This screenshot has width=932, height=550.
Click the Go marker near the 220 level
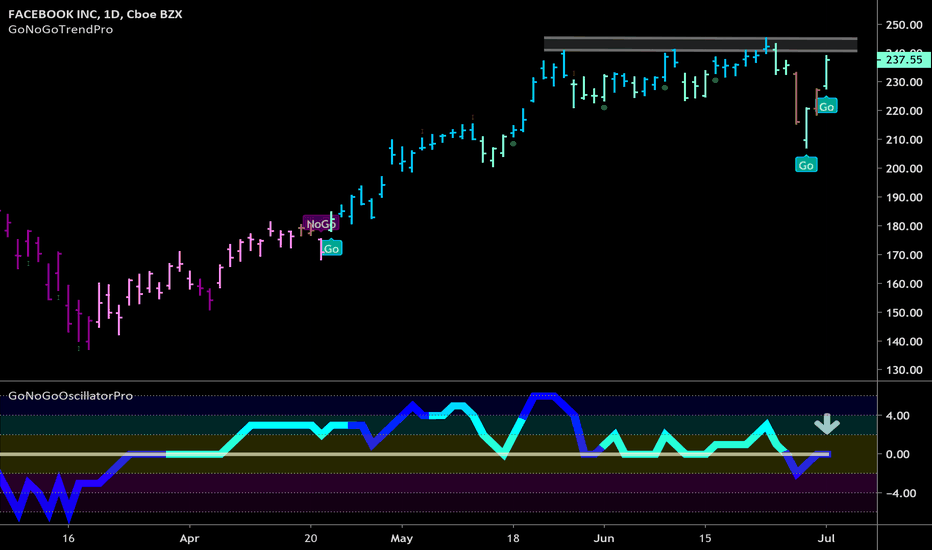coord(826,106)
